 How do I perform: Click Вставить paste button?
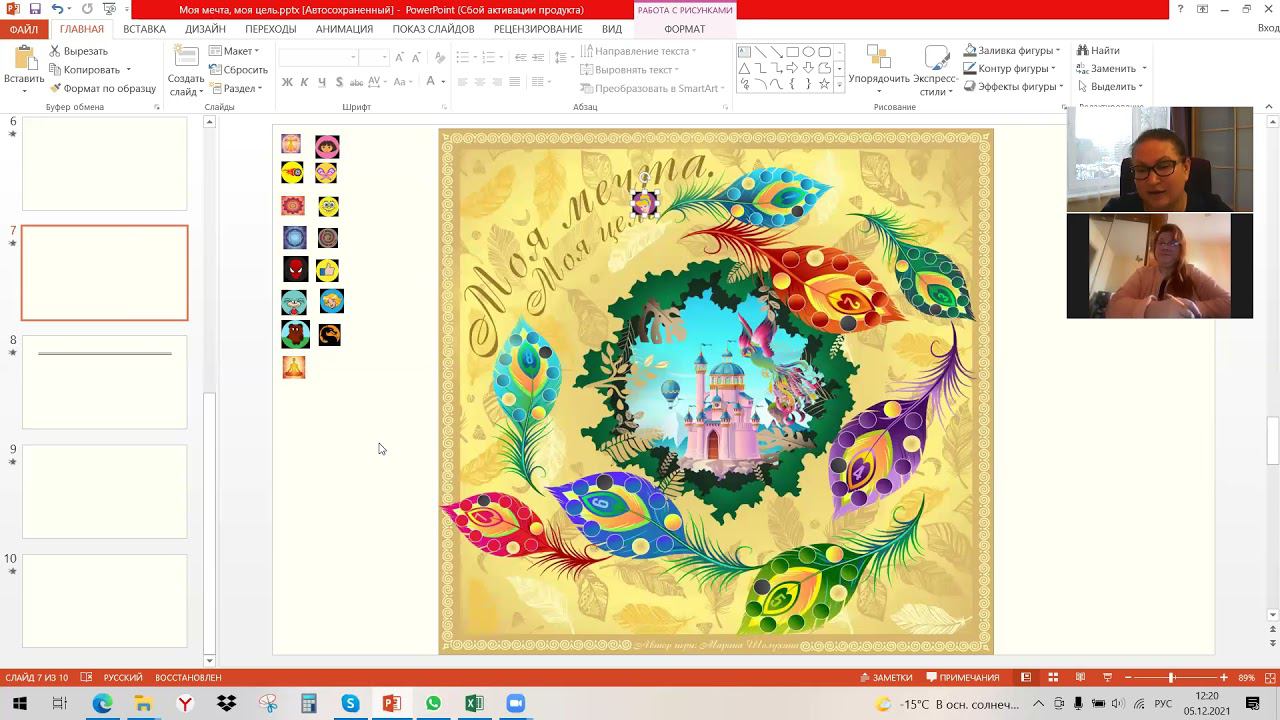pos(23,68)
